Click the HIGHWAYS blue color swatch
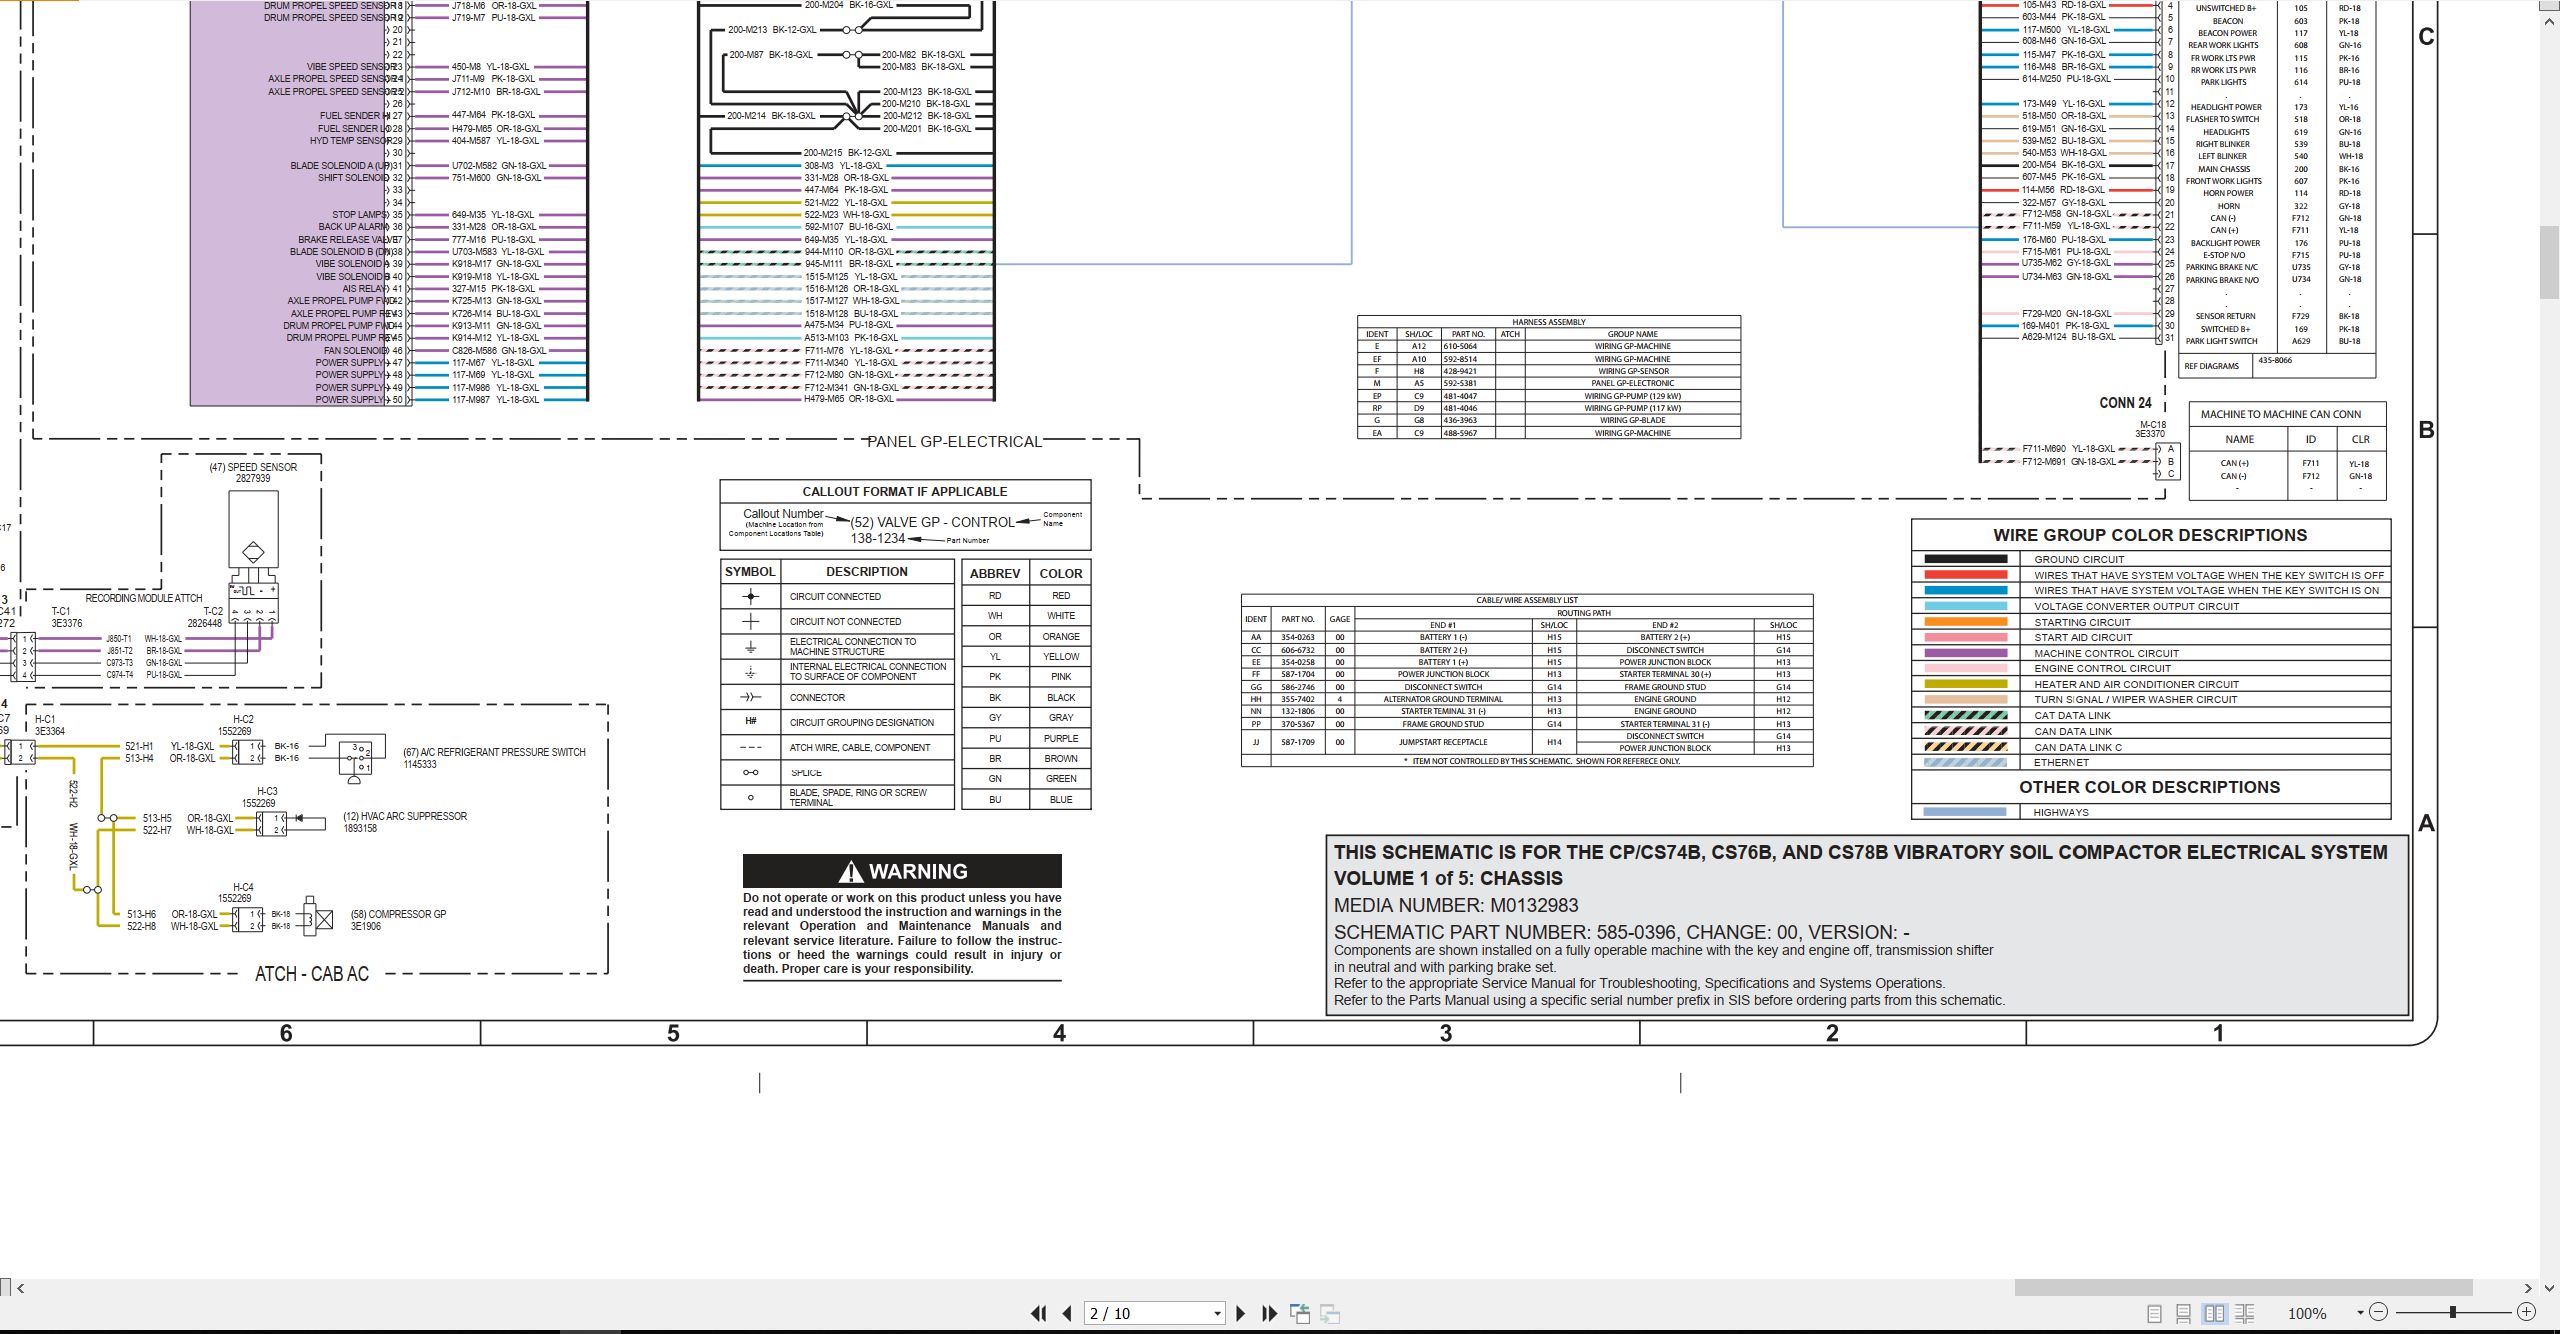 [x=1965, y=812]
